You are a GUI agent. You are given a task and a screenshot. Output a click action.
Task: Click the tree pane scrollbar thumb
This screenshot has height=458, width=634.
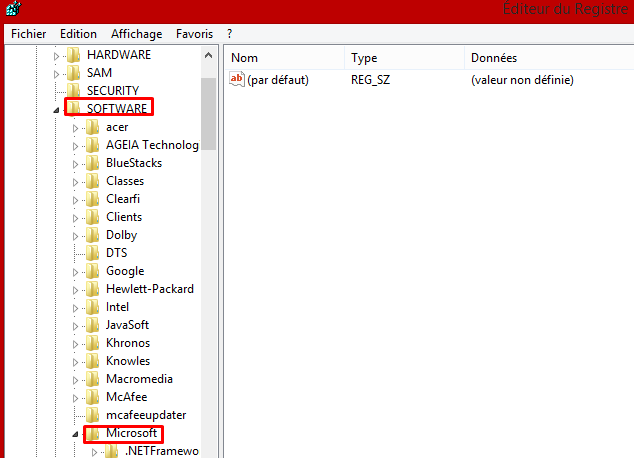208,114
